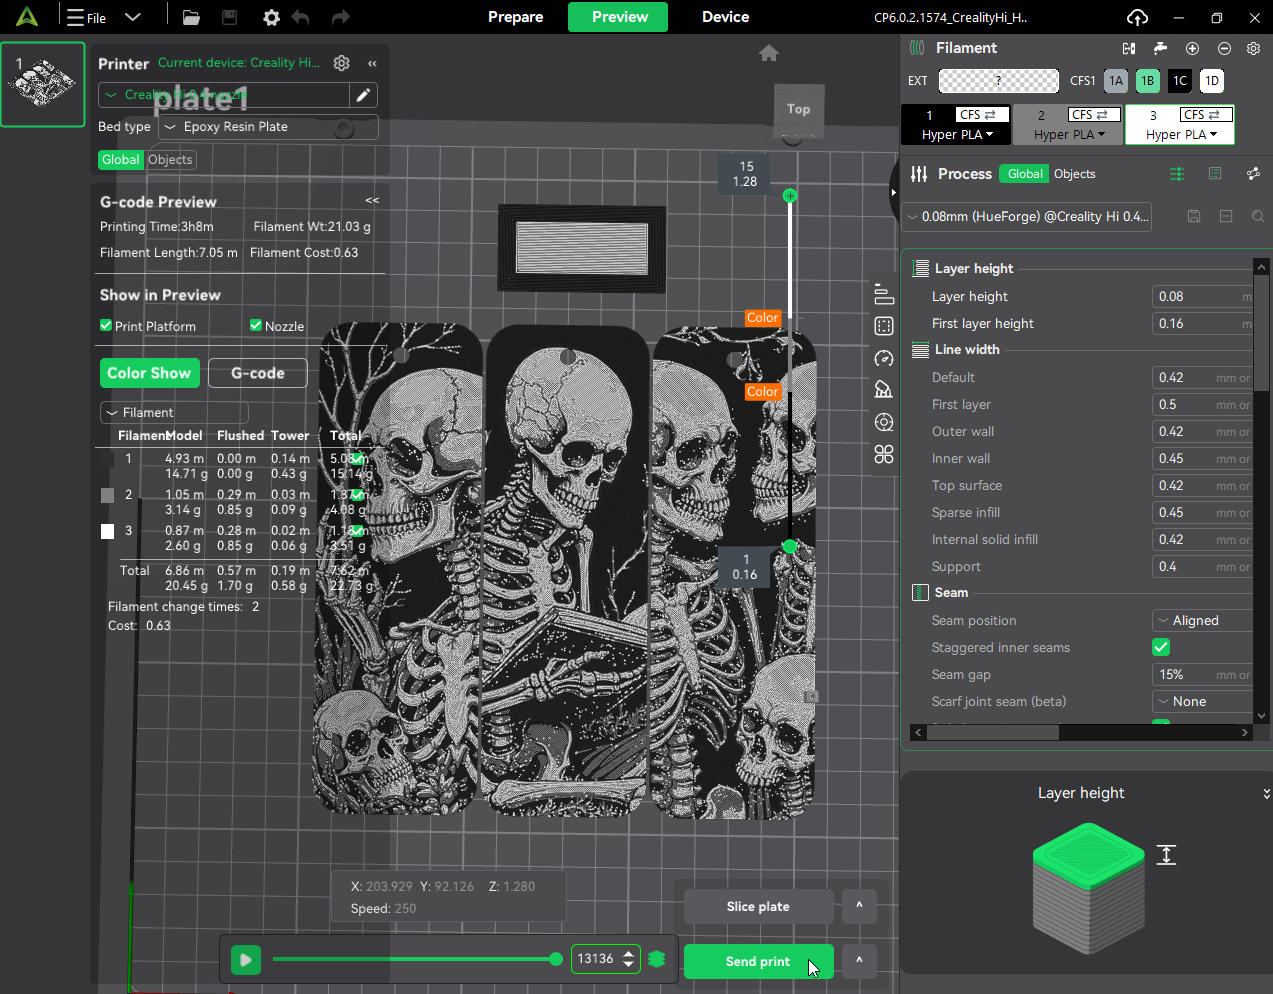
Task: Switch to the Prepare tab
Action: 515,17
